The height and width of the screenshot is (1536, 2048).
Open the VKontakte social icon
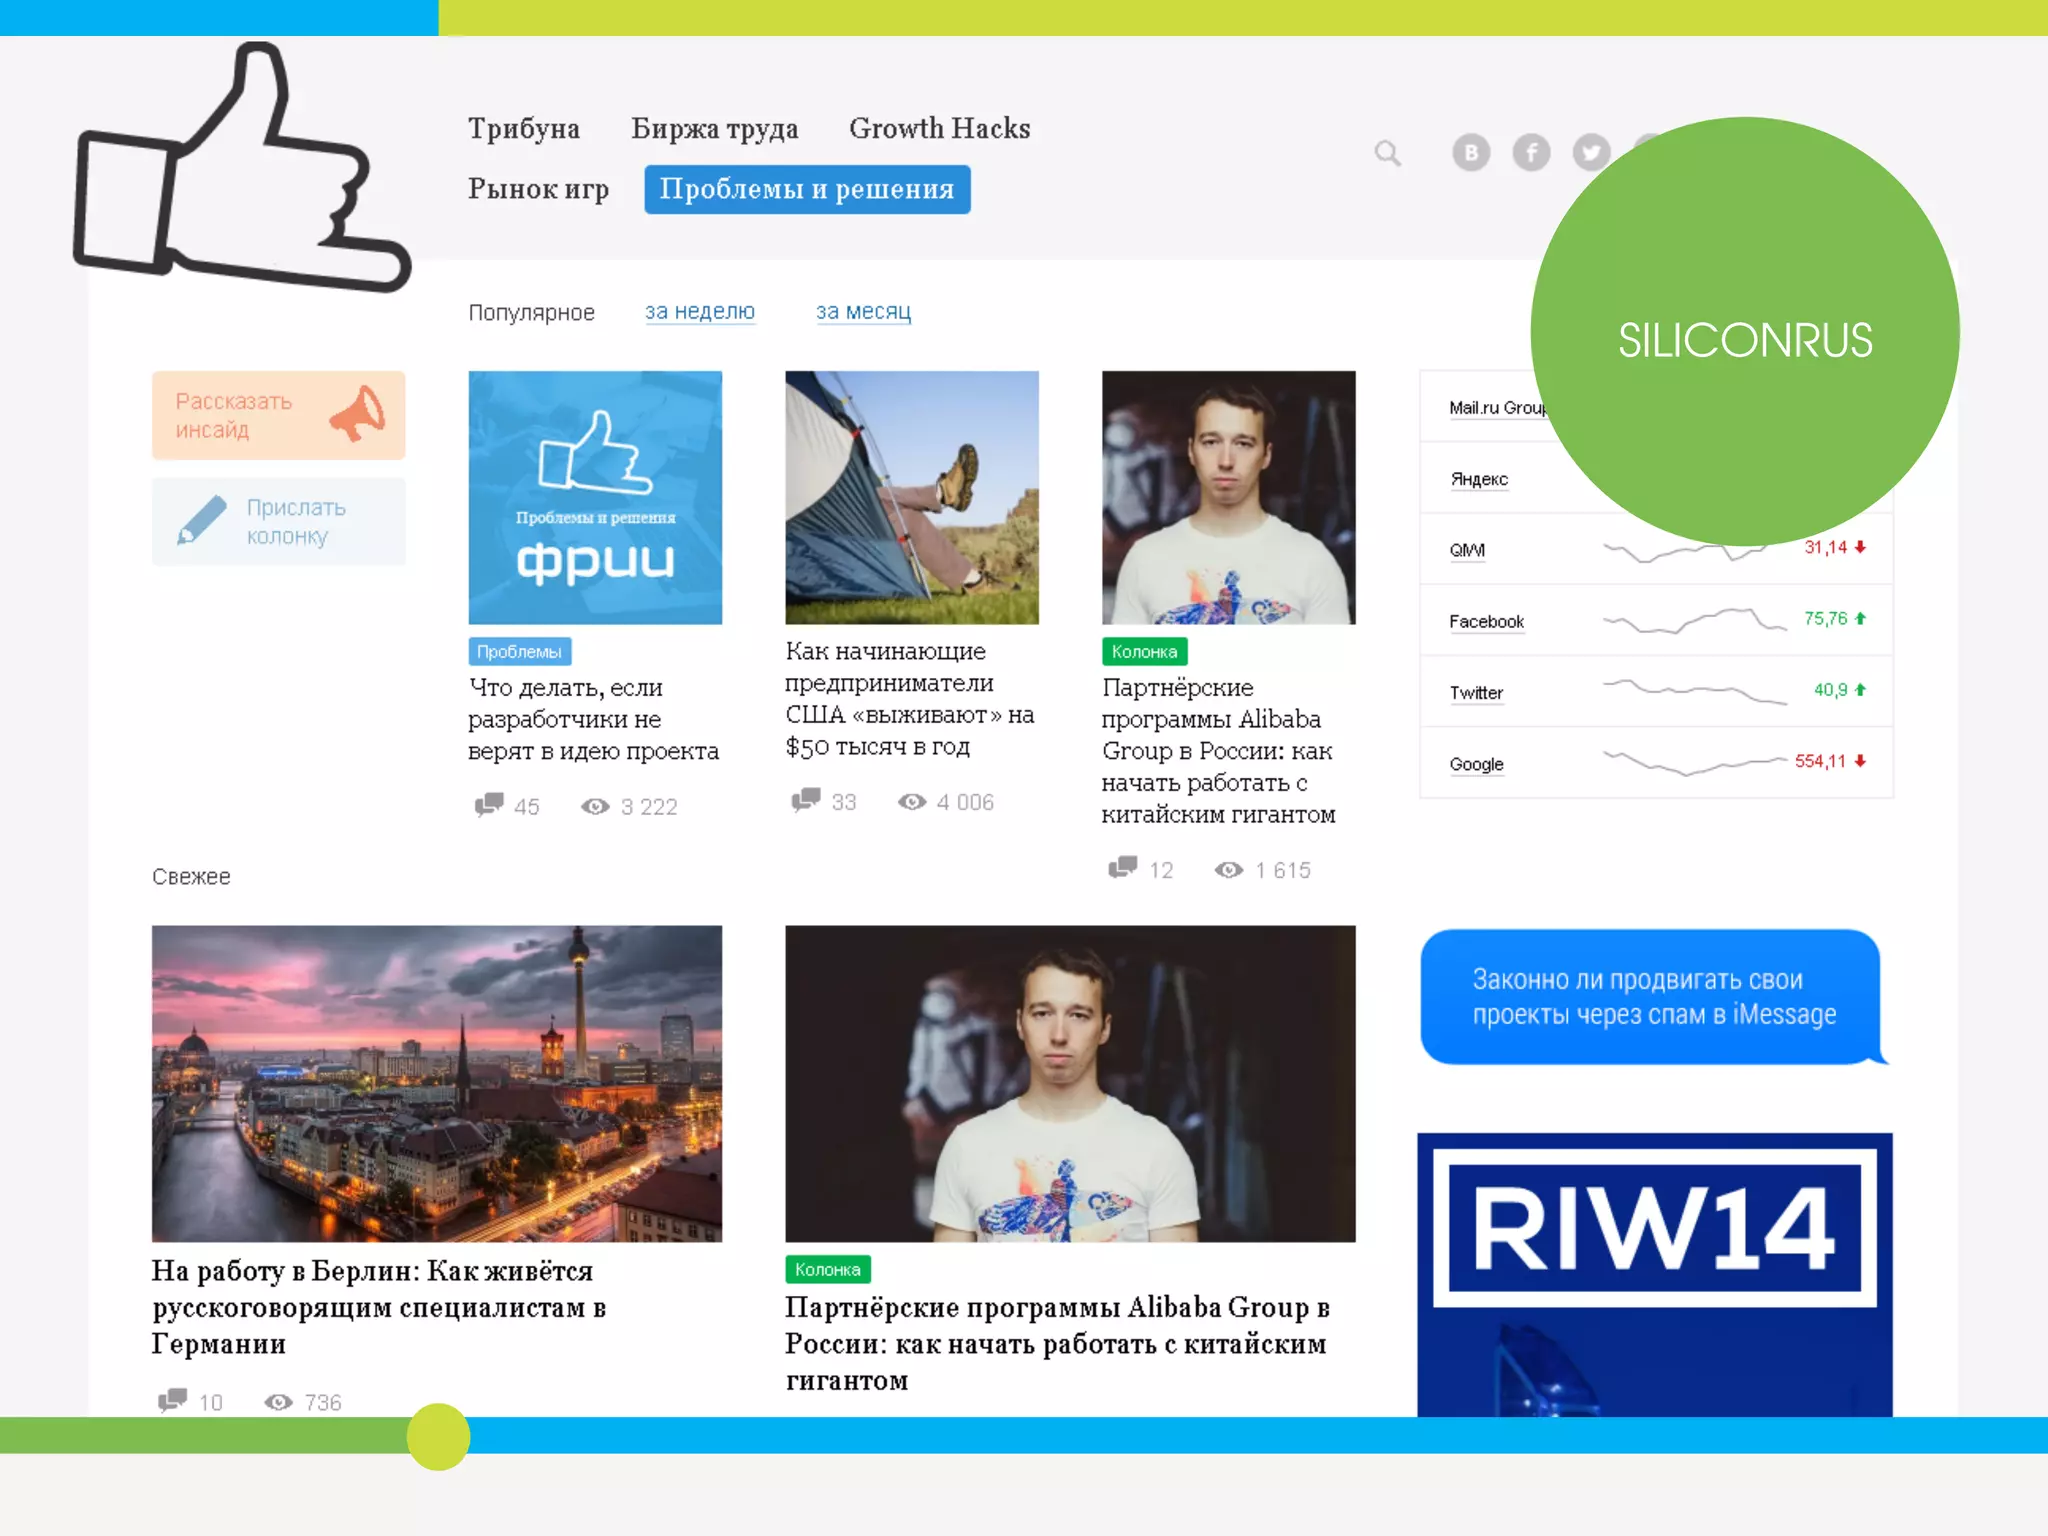(x=1470, y=153)
